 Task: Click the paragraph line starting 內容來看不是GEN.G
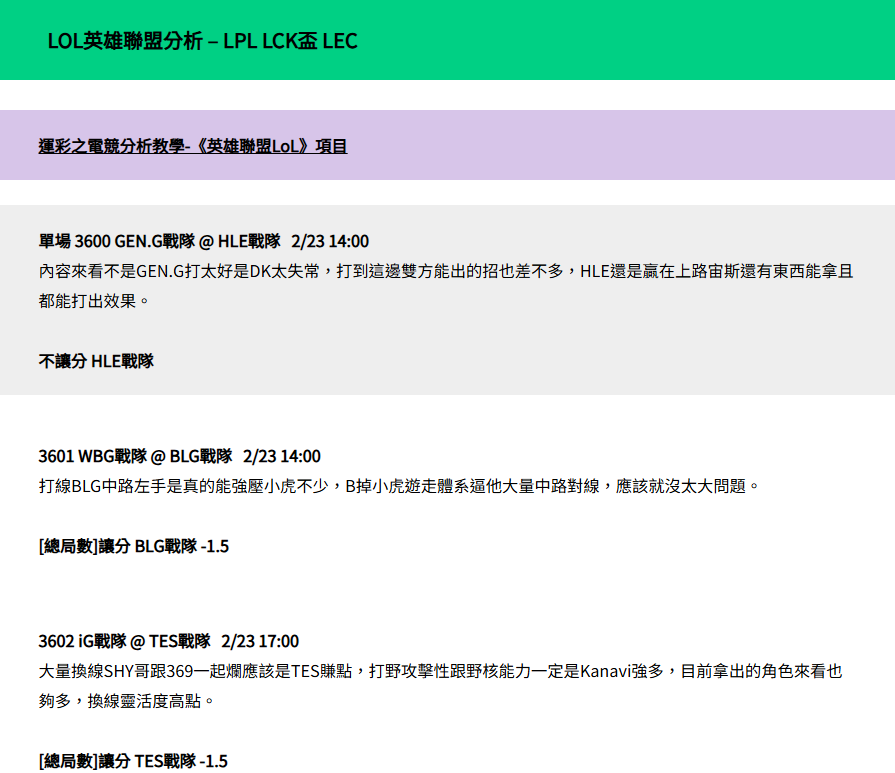pyautogui.click(x=445, y=271)
